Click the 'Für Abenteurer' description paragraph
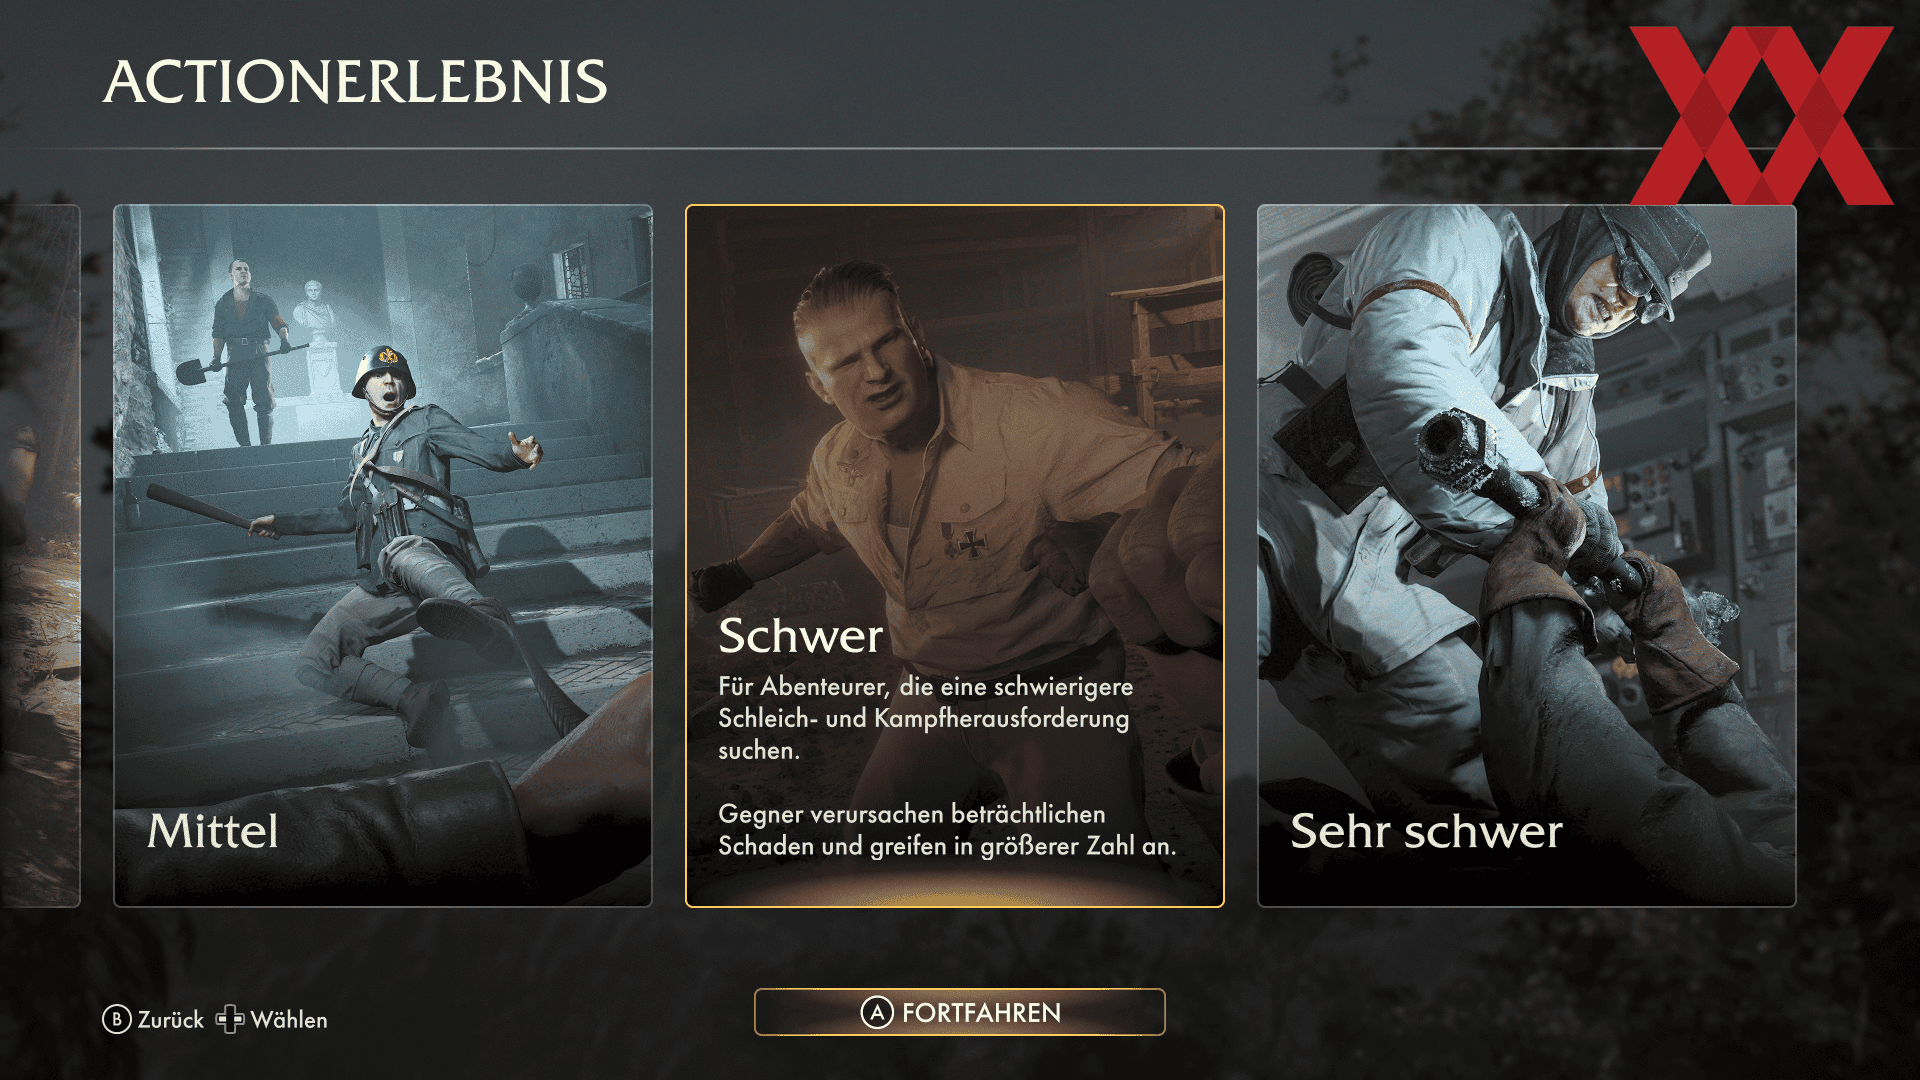This screenshot has width=1920, height=1080. pyautogui.click(x=926, y=718)
